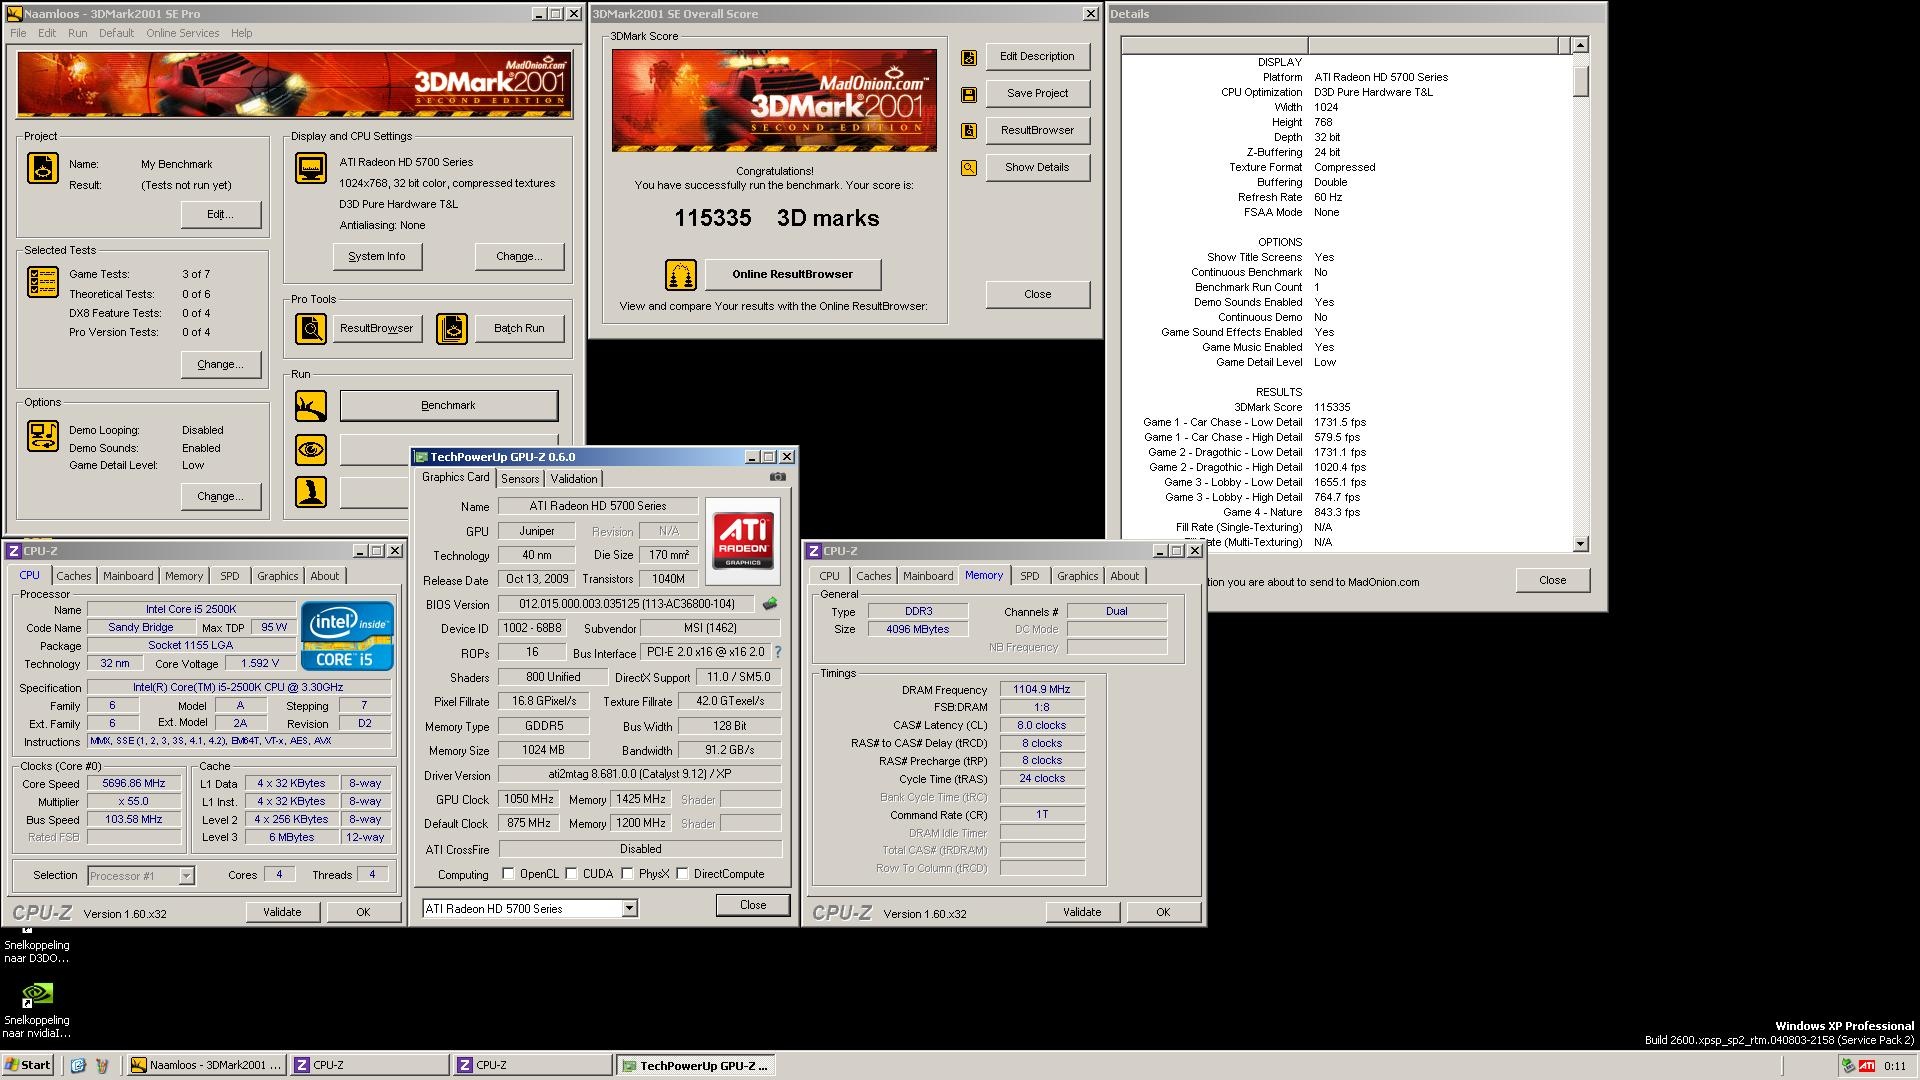Switch to TechPowerUp GPU-Z taskbar item
Image resolution: width=1920 pixels, height=1080 pixels.
pos(695,1066)
